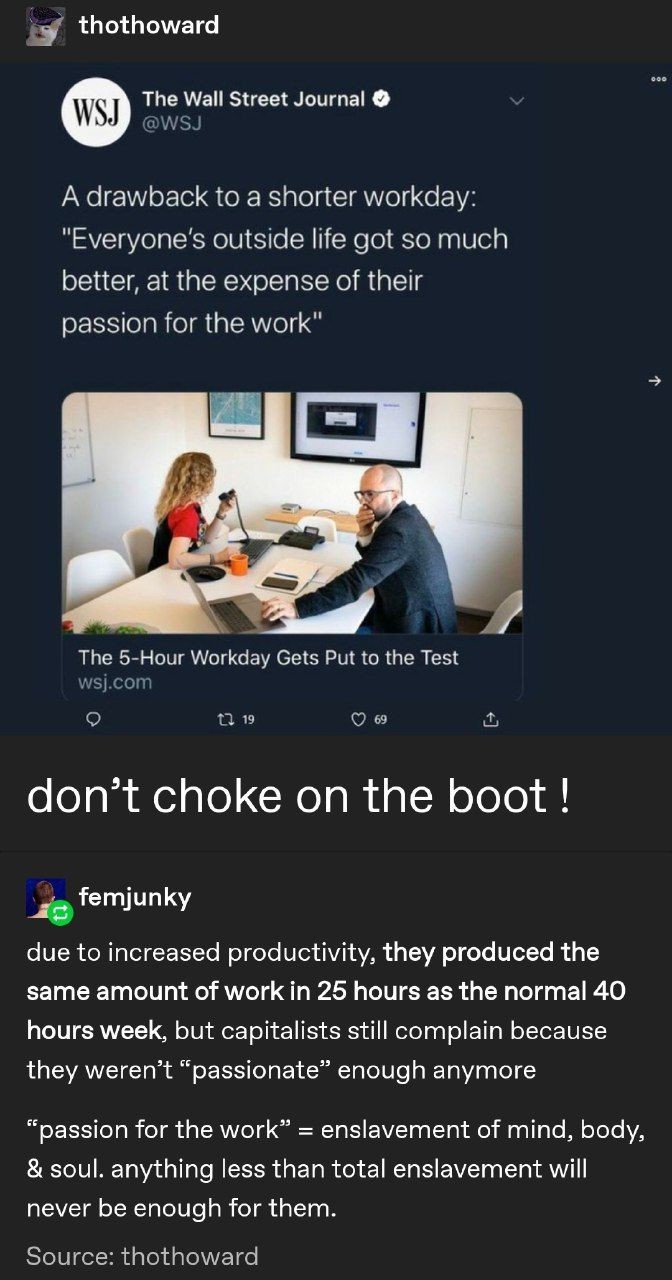The image size is (672, 1280).
Task: Click the tweet share icon
Action: click(x=490, y=718)
